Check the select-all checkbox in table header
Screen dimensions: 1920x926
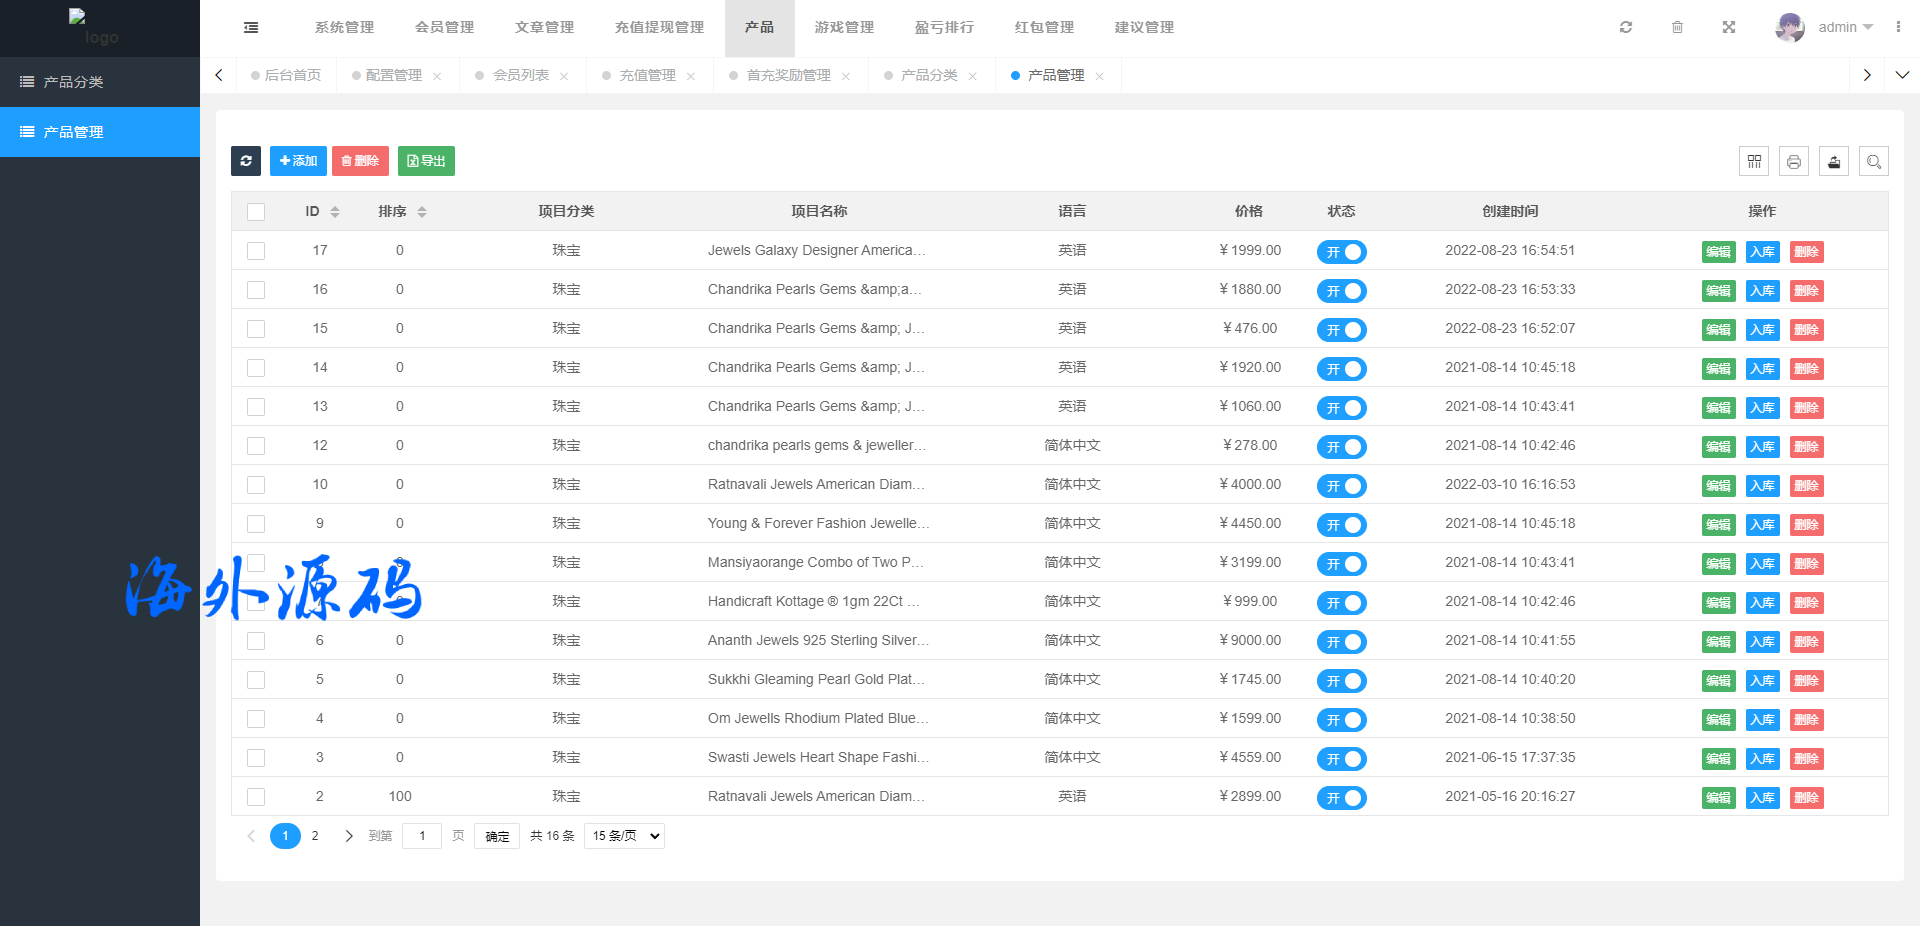[256, 212]
